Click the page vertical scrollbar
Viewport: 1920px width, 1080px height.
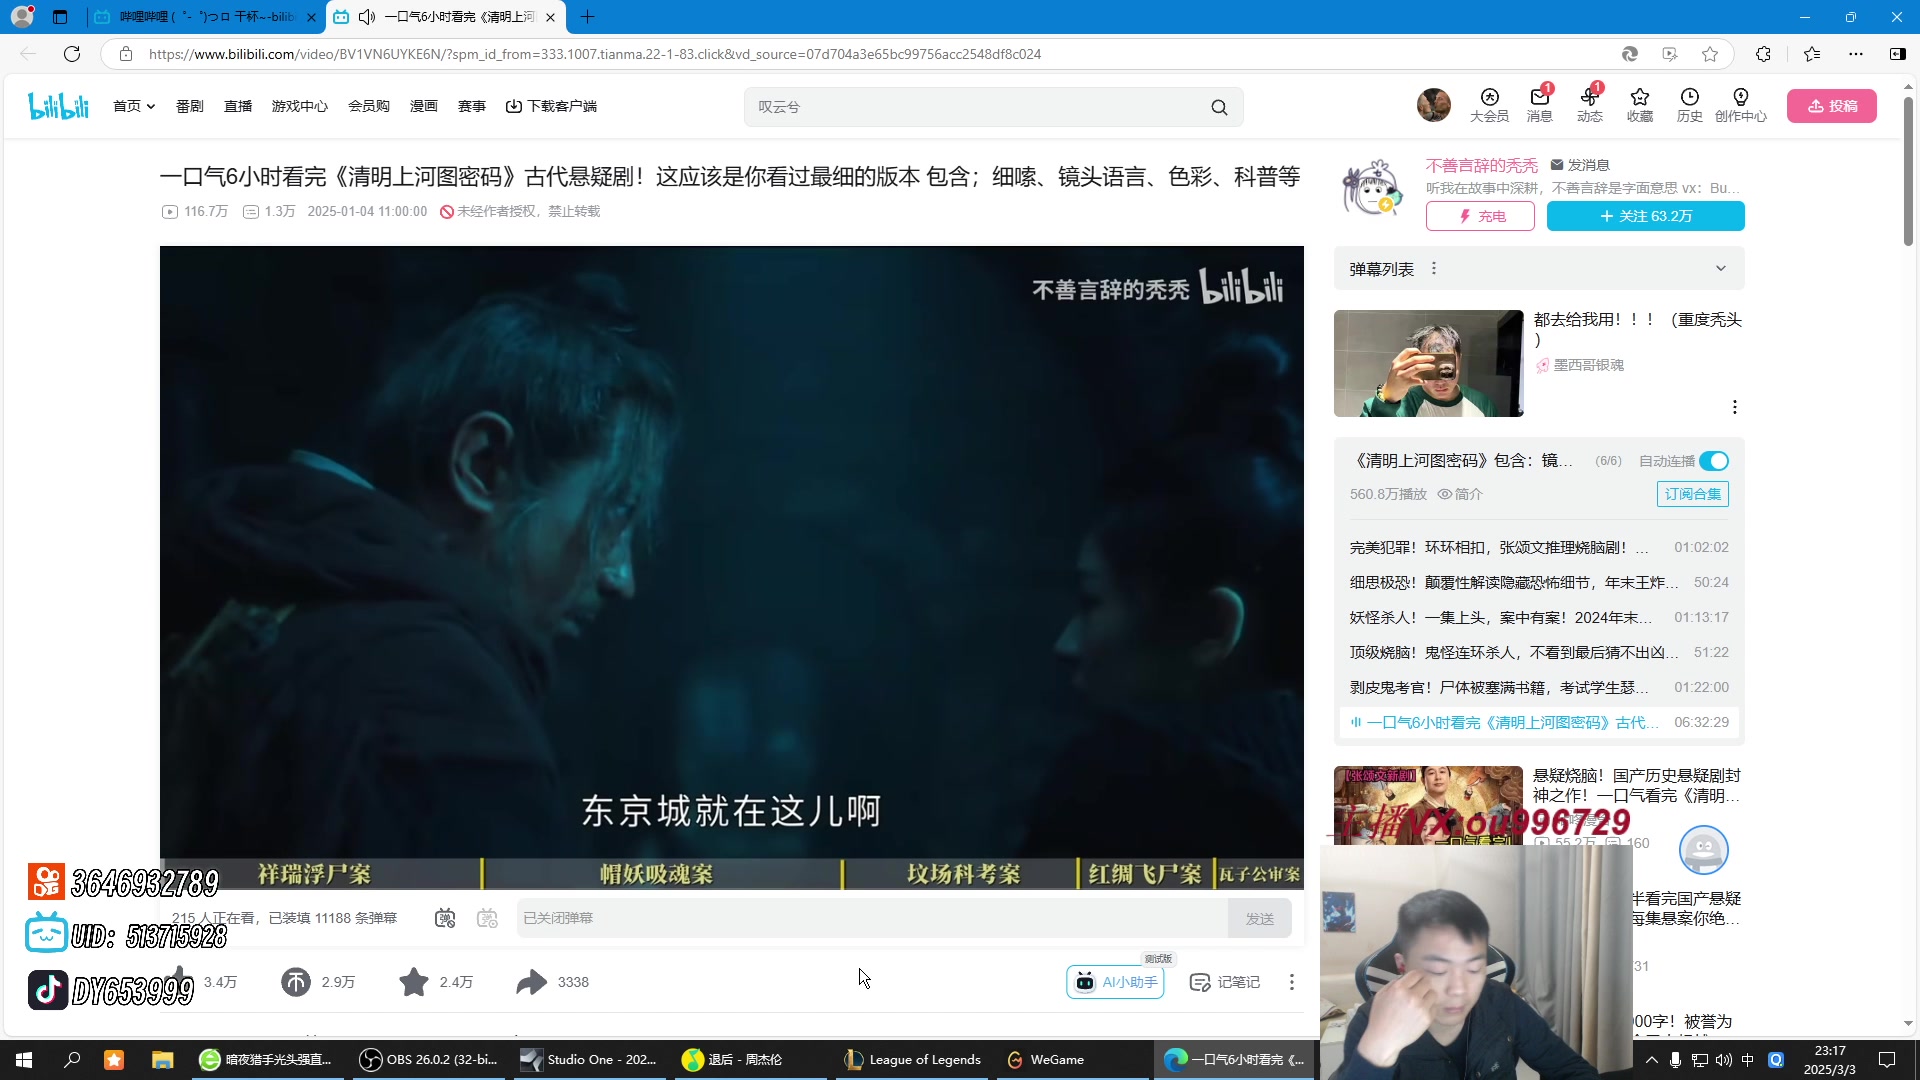coord(1908,173)
